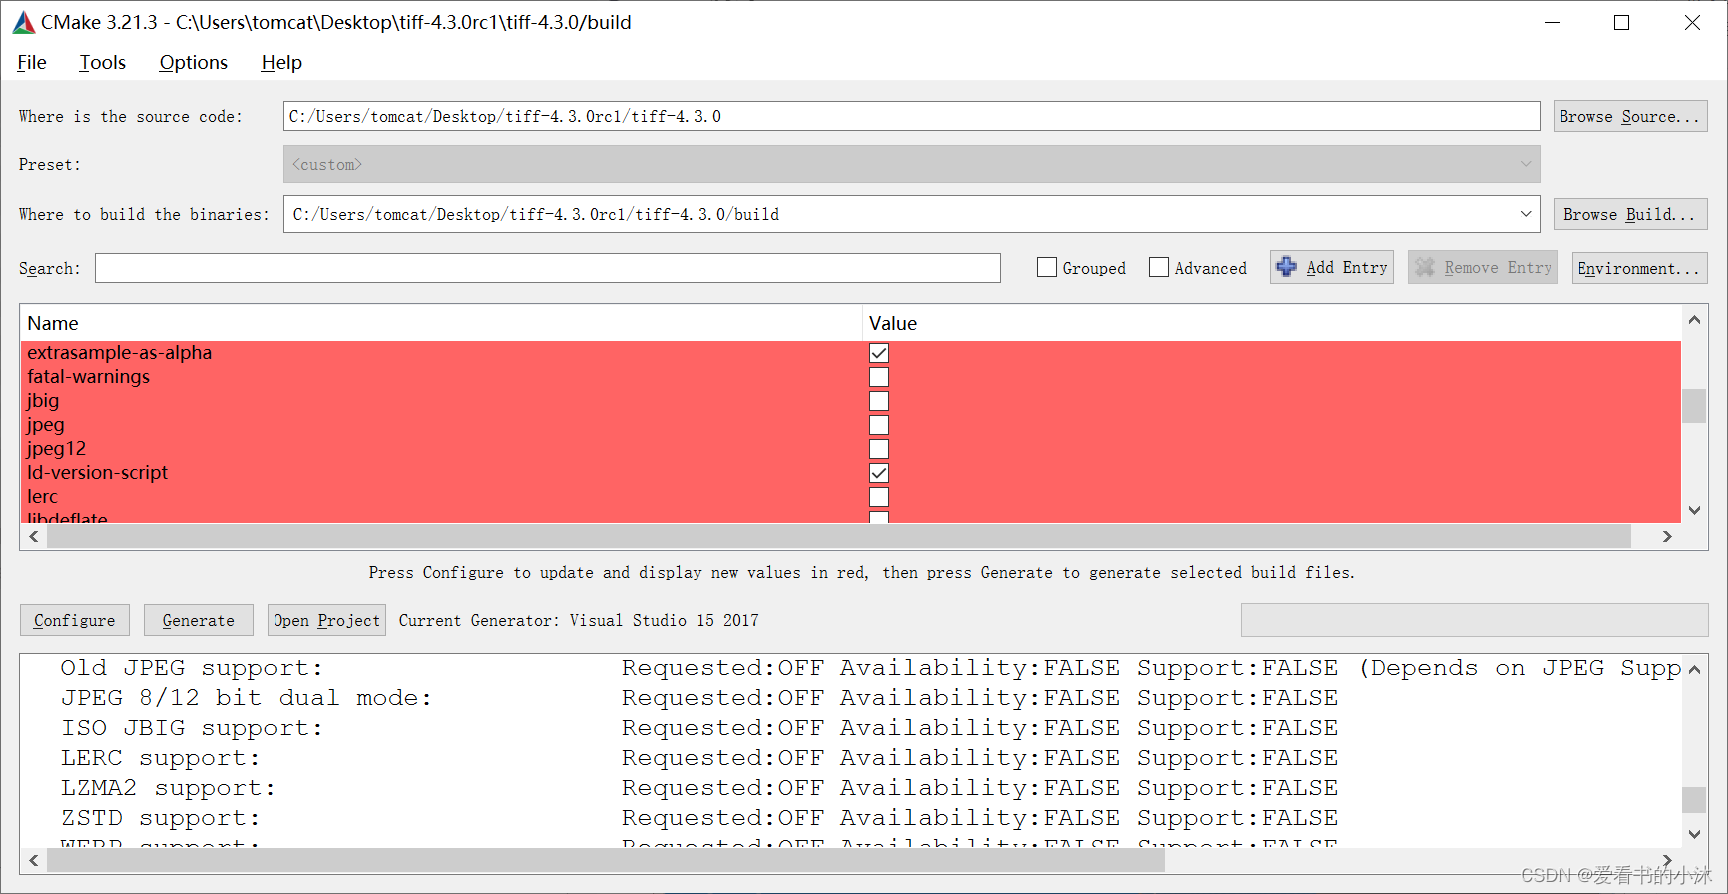This screenshot has width=1728, height=894.
Task: Click the LZMA2 support log line
Action: click(x=699, y=788)
